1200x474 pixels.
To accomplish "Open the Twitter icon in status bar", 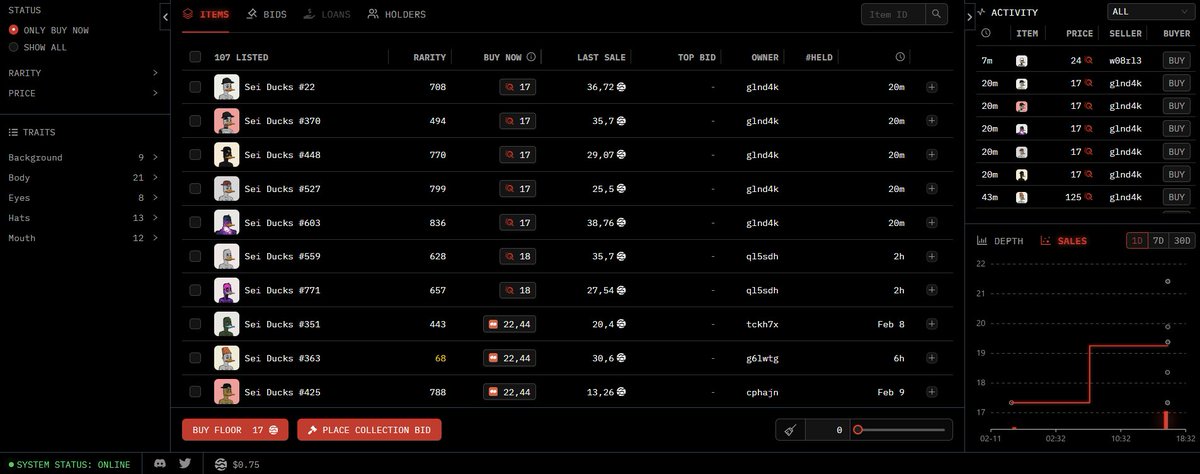I will pos(185,463).
